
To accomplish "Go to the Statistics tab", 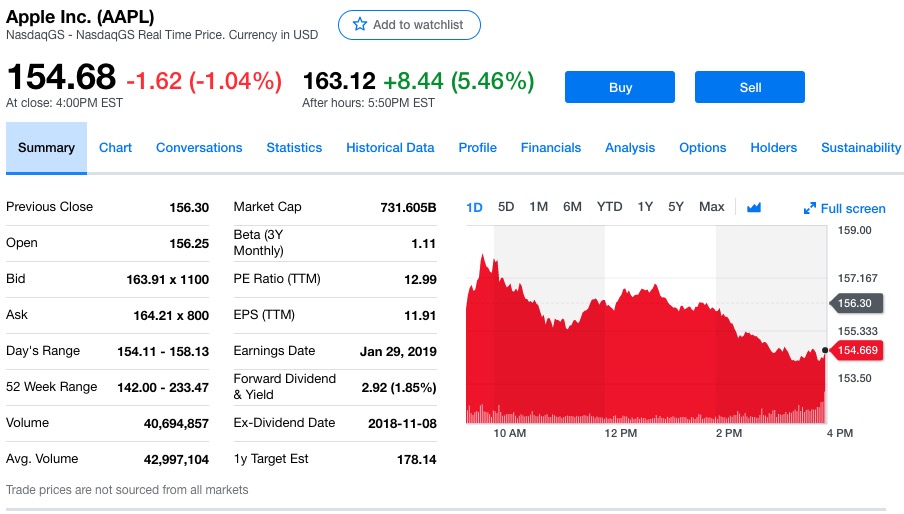I will coord(294,148).
